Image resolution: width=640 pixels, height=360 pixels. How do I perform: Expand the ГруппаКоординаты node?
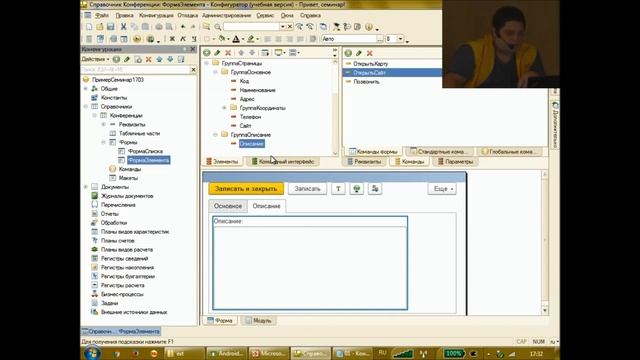coord(224,108)
